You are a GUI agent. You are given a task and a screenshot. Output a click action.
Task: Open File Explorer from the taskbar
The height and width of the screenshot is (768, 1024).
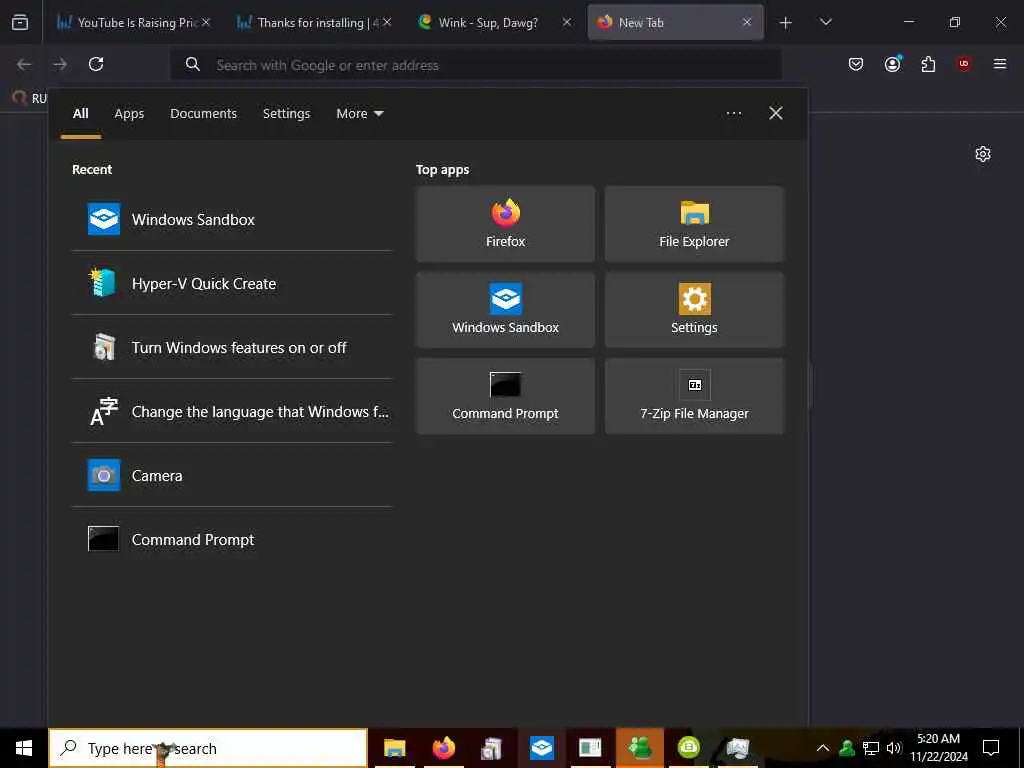click(x=394, y=748)
